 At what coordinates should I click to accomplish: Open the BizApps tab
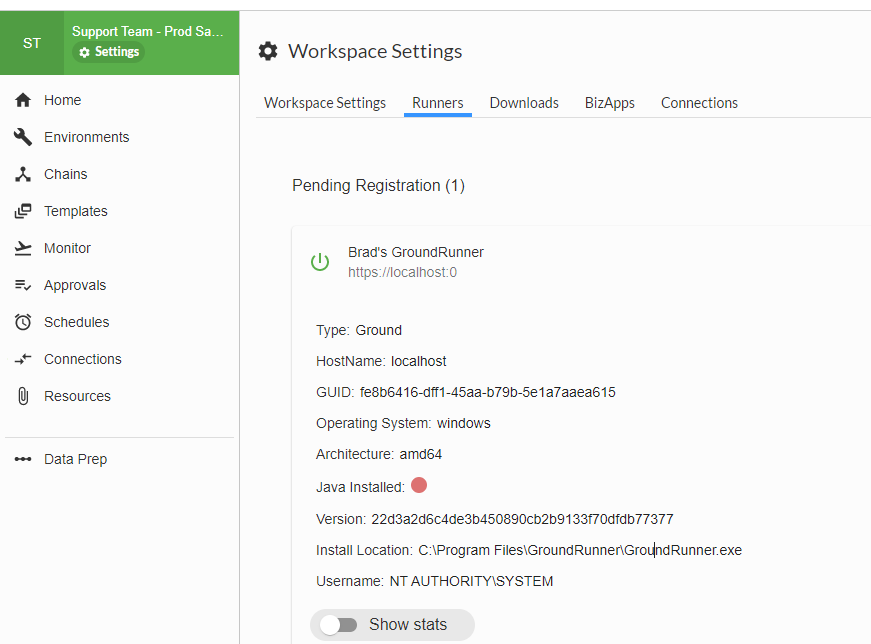pos(610,102)
